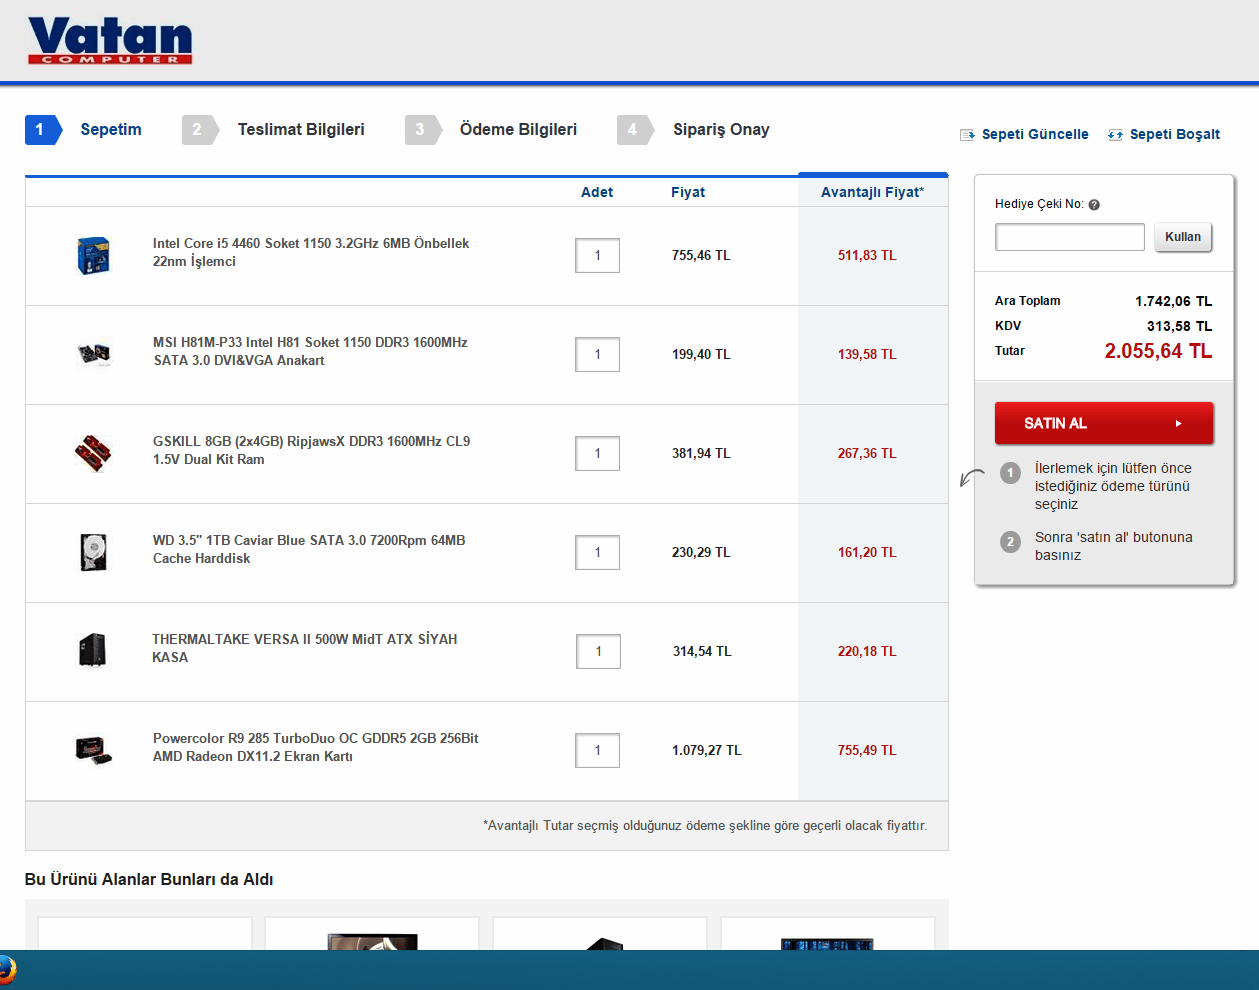Viewport: 1259px width, 990px height.
Task: Click the Vatan Computer logo
Action: point(110,41)
